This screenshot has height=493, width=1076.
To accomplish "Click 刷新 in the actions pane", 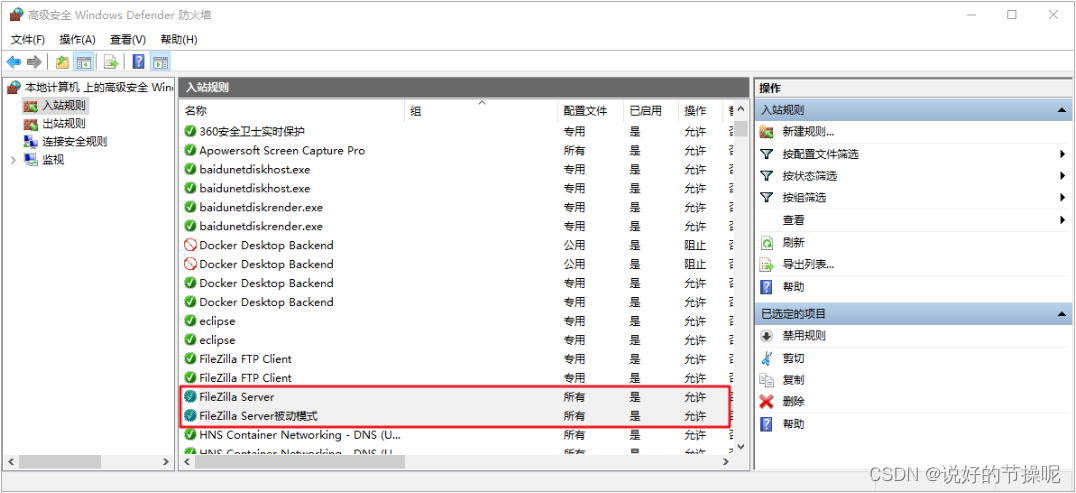I will tap(793, 242).
